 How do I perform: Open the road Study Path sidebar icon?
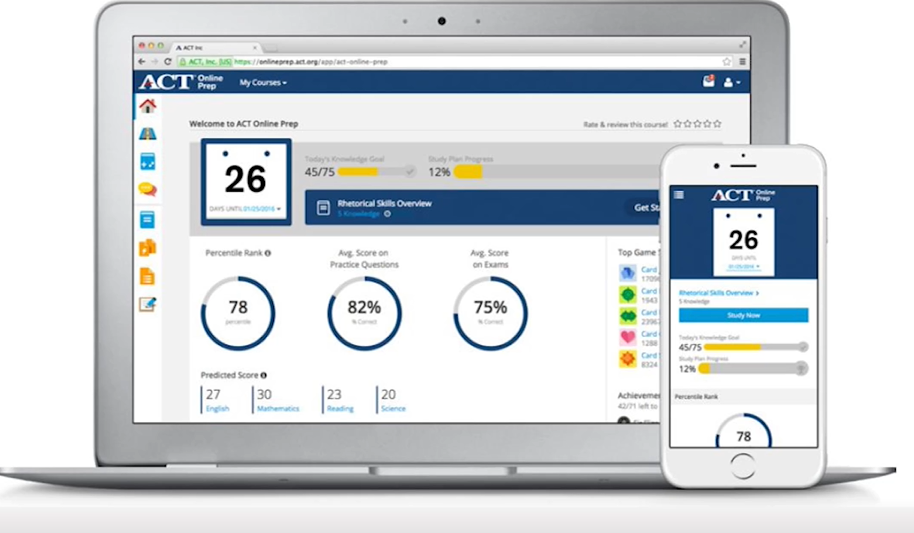click(x=147, y=134)
